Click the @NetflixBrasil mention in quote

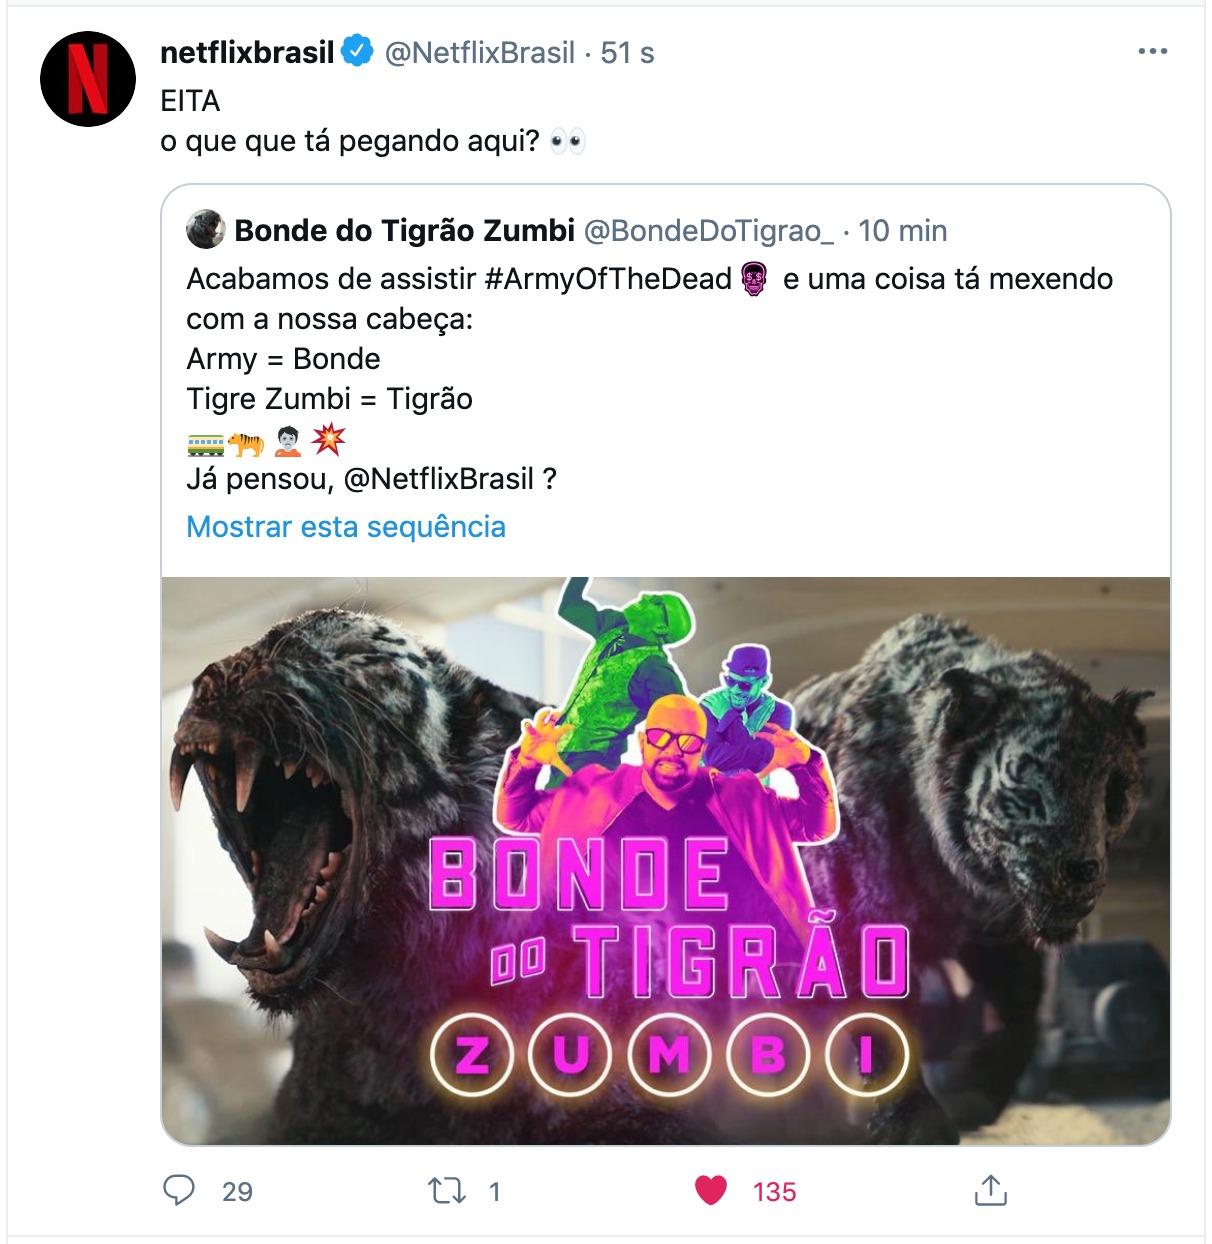pos(439,479)
